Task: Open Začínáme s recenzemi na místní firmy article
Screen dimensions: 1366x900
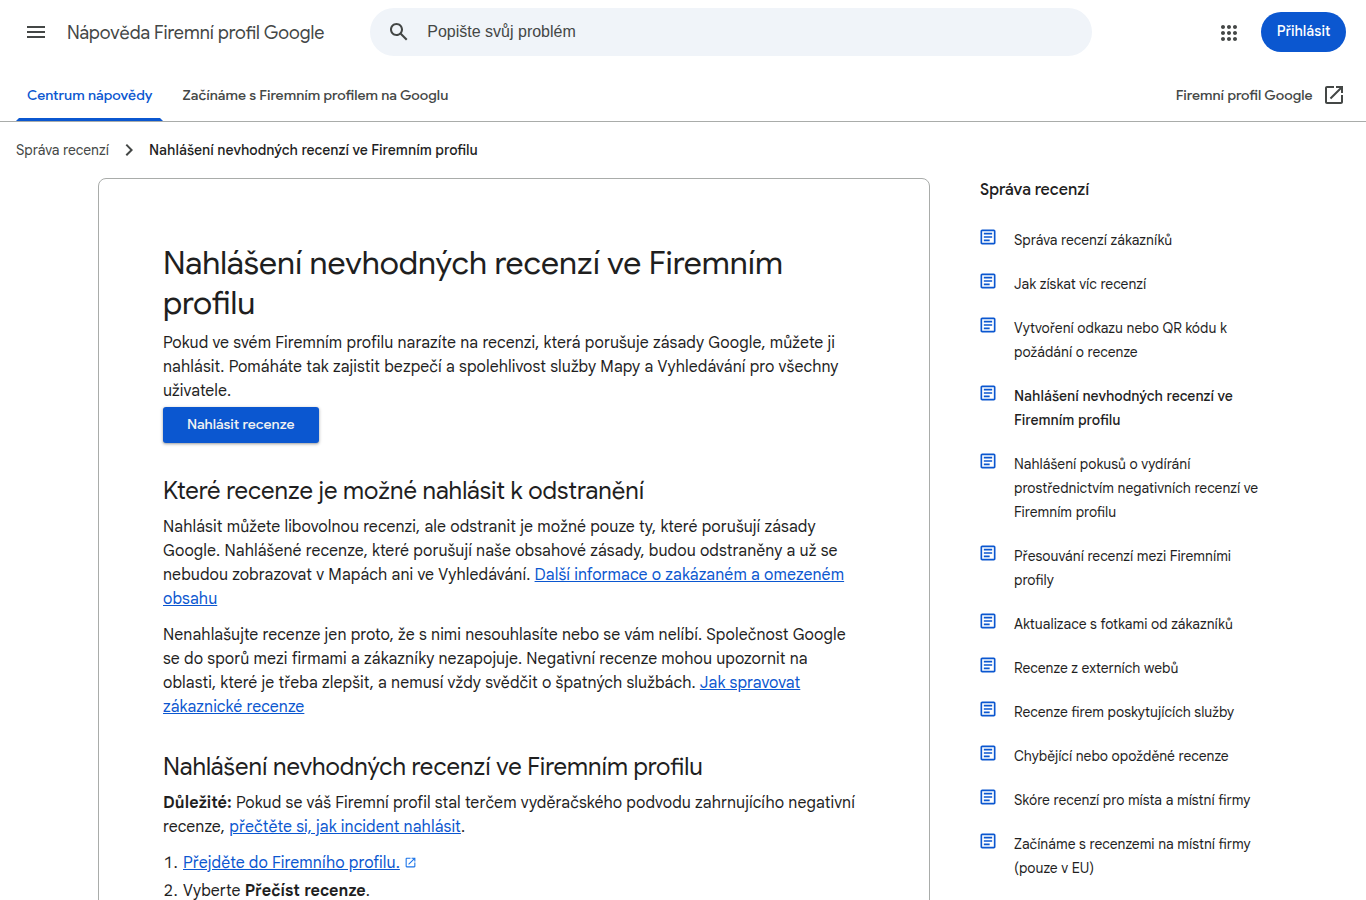Action: [x=1132, y=856]
